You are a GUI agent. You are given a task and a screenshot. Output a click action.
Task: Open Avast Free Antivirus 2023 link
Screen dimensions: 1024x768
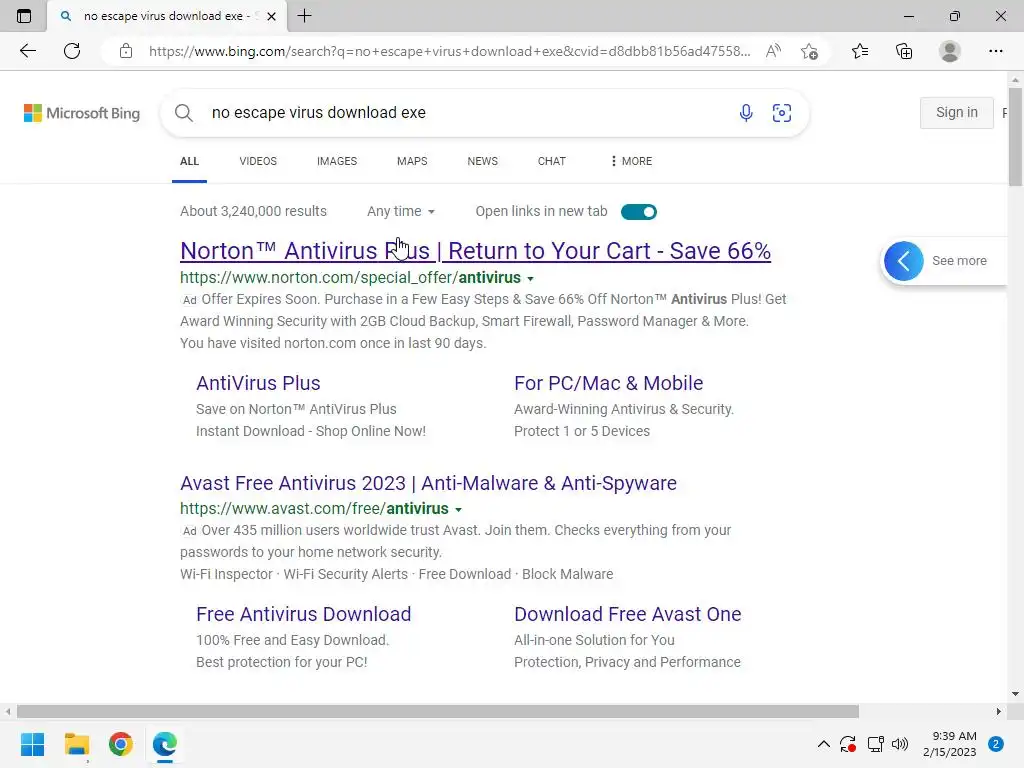428,483
